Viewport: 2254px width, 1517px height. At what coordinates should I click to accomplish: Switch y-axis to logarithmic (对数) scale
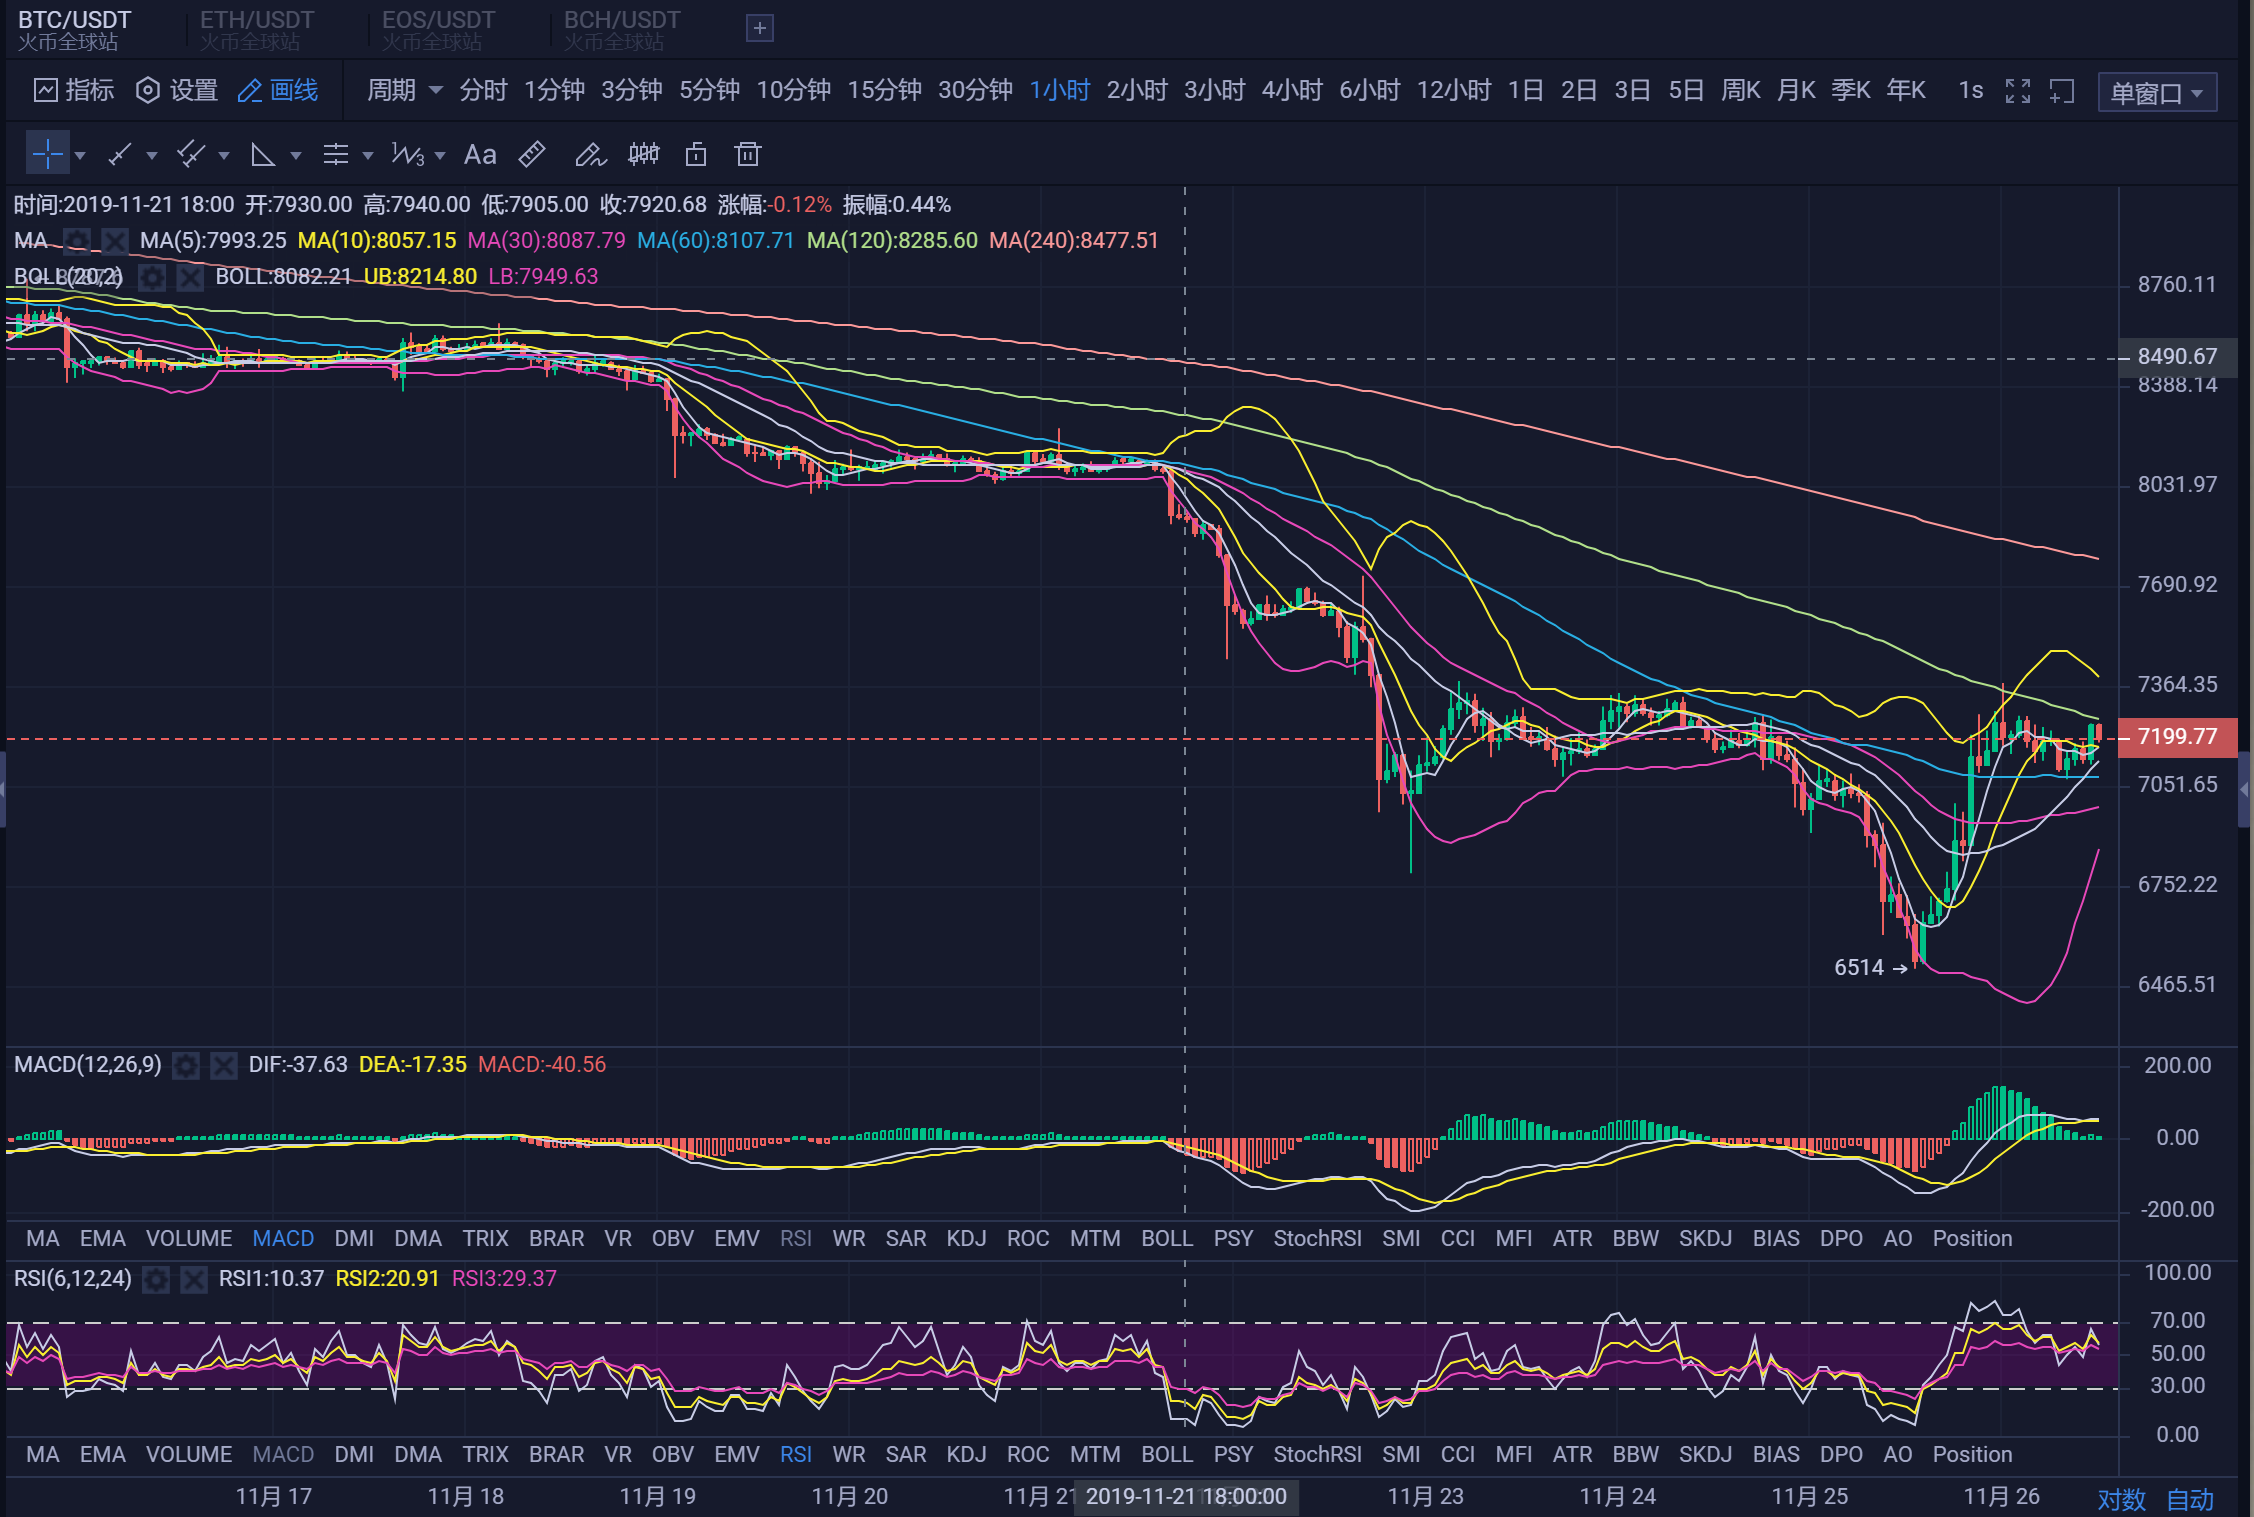coord(2121,1499)
